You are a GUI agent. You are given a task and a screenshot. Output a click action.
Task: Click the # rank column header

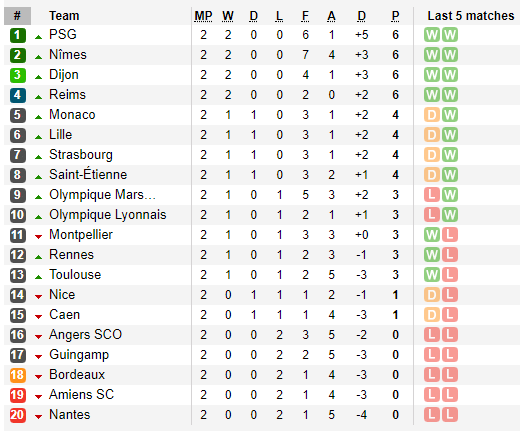(17, 16)
